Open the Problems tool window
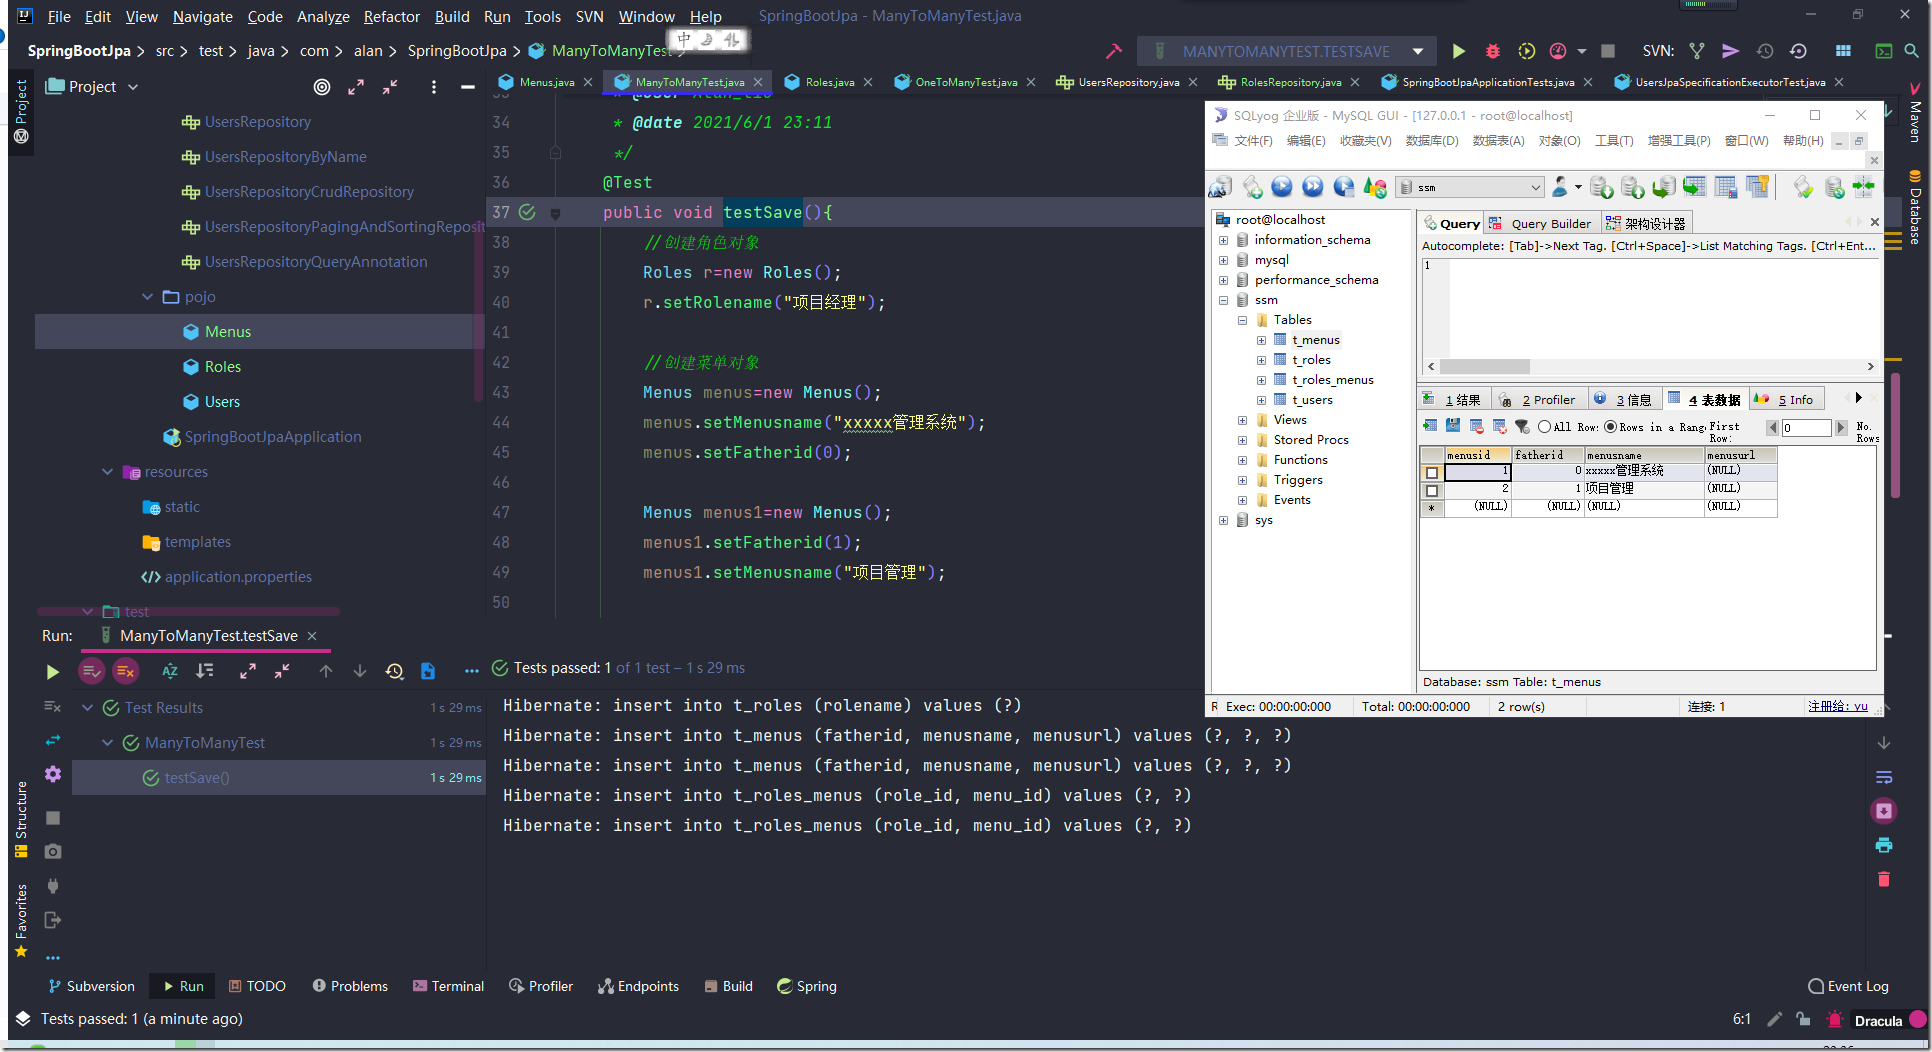Screen dimensions: 1932x1052 350,986
